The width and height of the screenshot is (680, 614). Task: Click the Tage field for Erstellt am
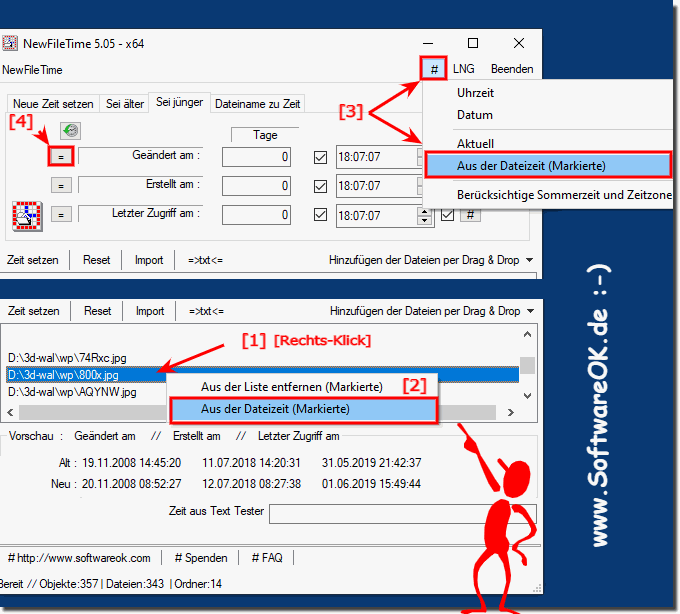(x=256, y=186)
